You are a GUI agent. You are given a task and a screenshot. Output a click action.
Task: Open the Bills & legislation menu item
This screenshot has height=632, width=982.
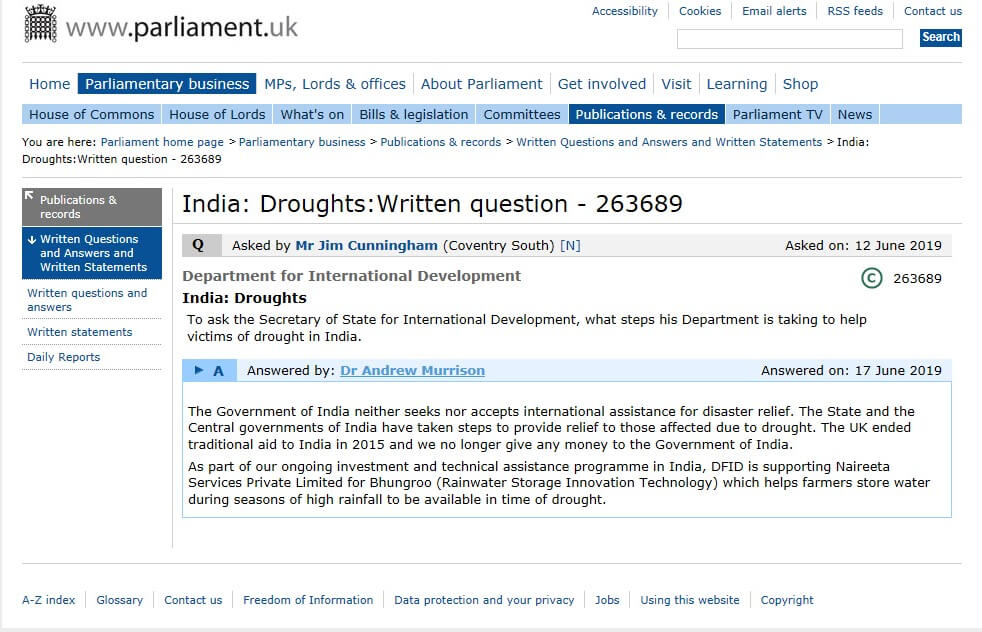pyautogui.click(x=413, y=115)
